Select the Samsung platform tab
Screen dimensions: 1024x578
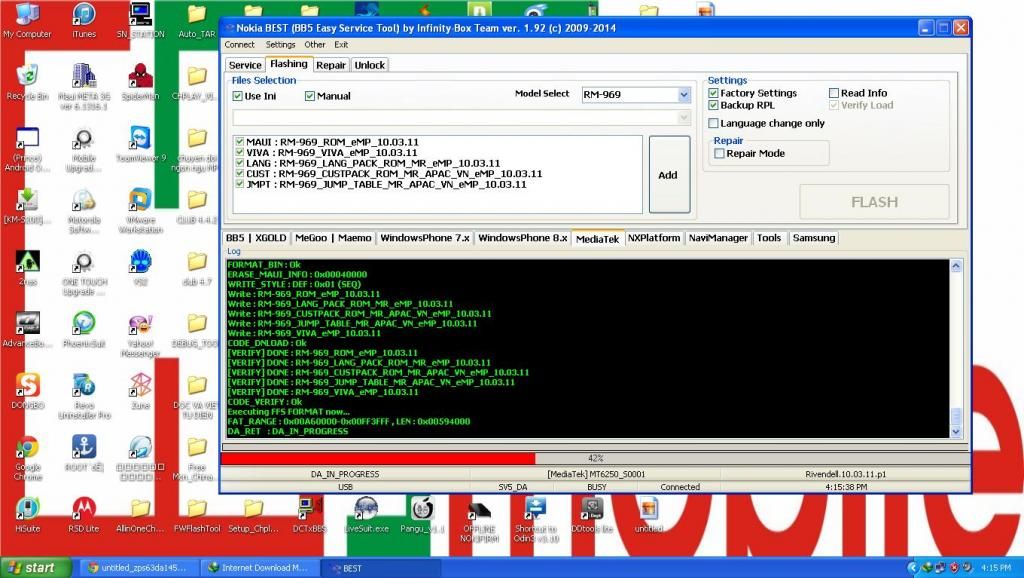pyautogui.click(x=814, y=238)
